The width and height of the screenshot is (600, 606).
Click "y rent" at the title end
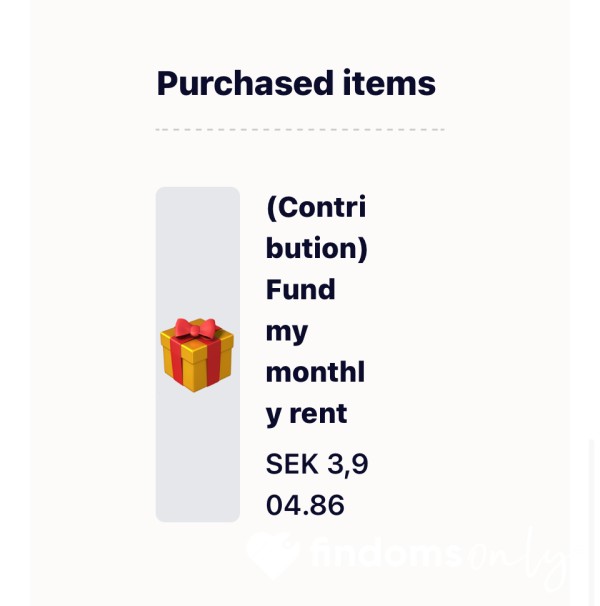pyautogui.click(x=307, y=415)
